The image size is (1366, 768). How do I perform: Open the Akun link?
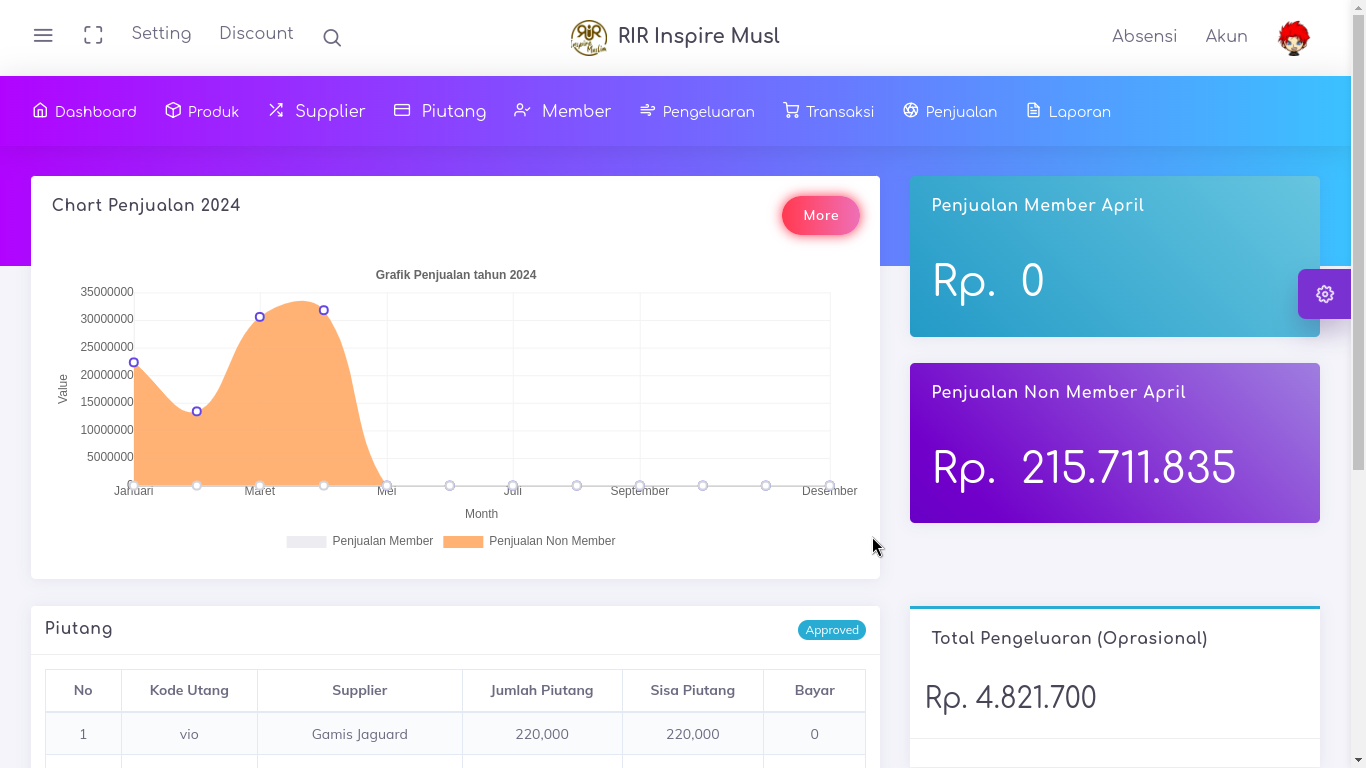(x=1226, y=37)
